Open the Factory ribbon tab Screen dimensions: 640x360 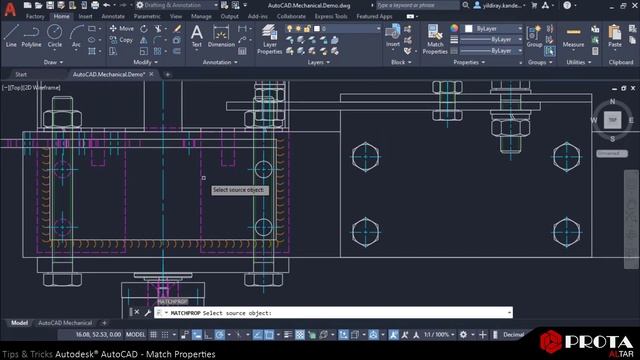(x=35, y=16)
